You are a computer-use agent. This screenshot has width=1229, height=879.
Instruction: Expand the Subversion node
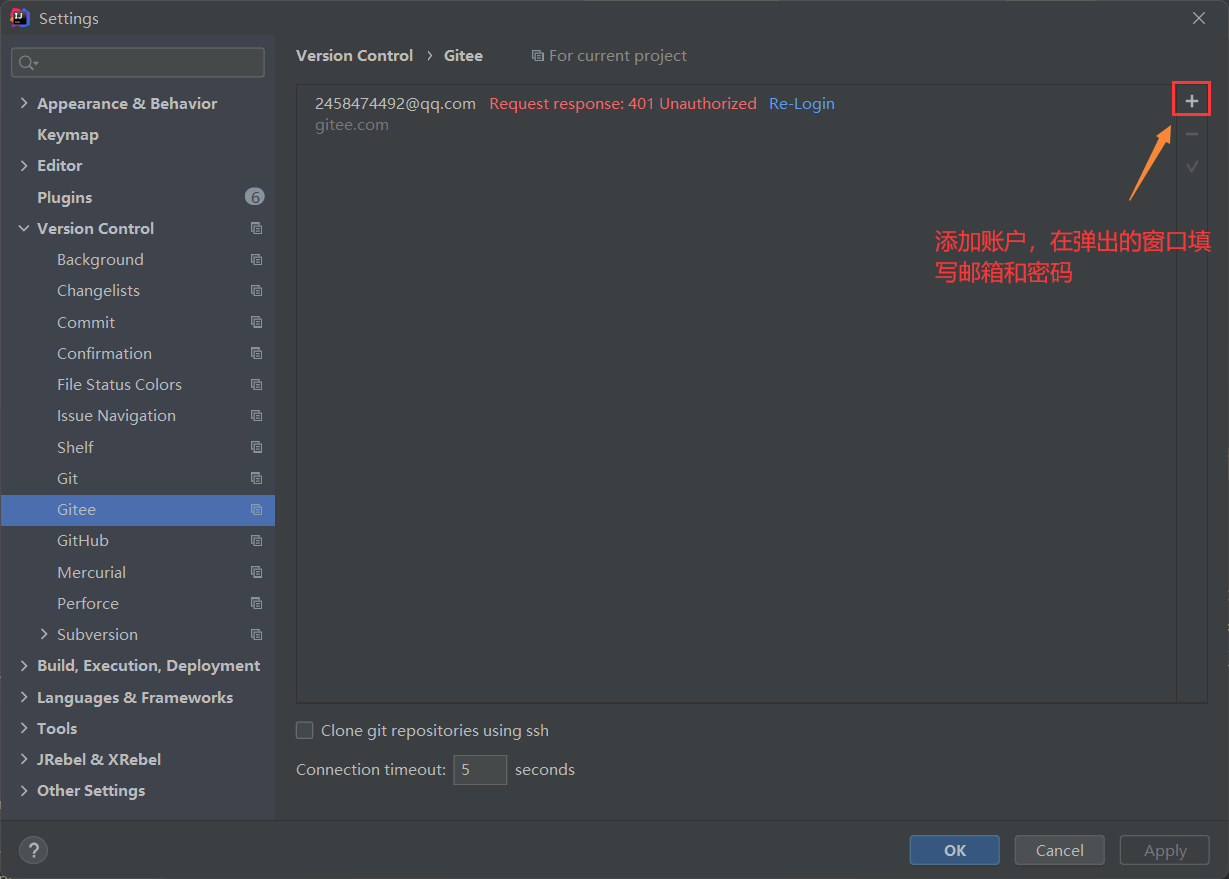(44, 634)
